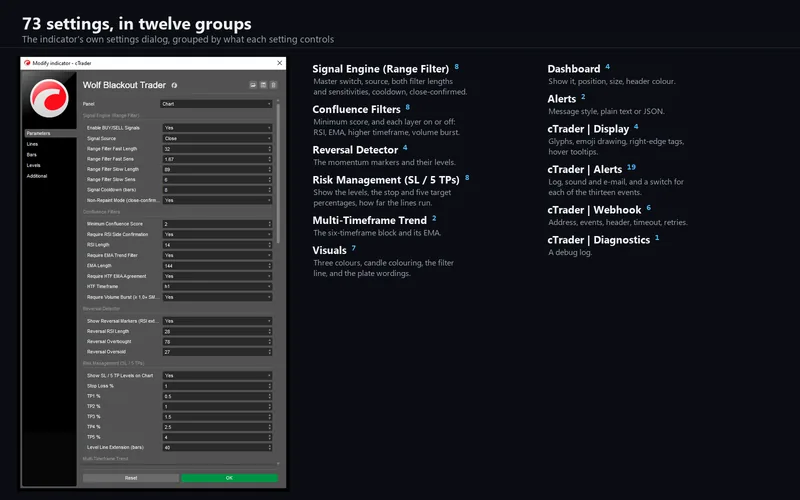Click EMA Length field showing 144

[217, 266]
